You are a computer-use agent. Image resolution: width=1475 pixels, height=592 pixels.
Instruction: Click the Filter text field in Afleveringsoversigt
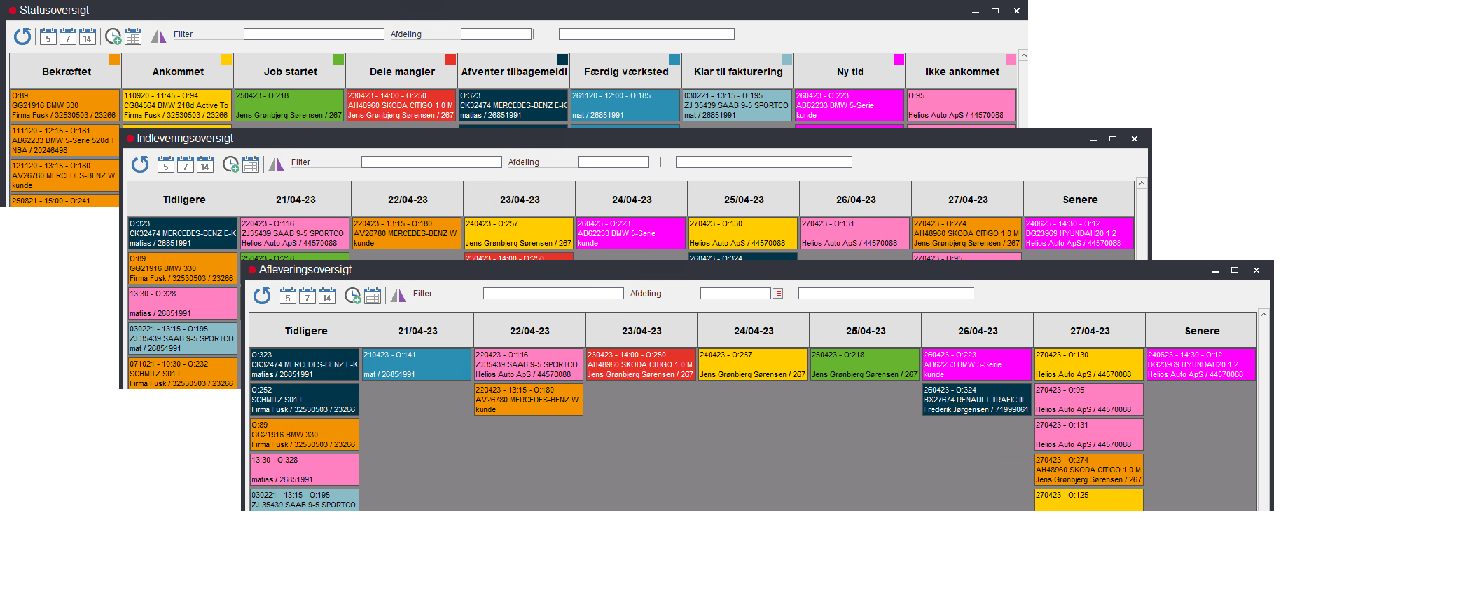[553, 294]
